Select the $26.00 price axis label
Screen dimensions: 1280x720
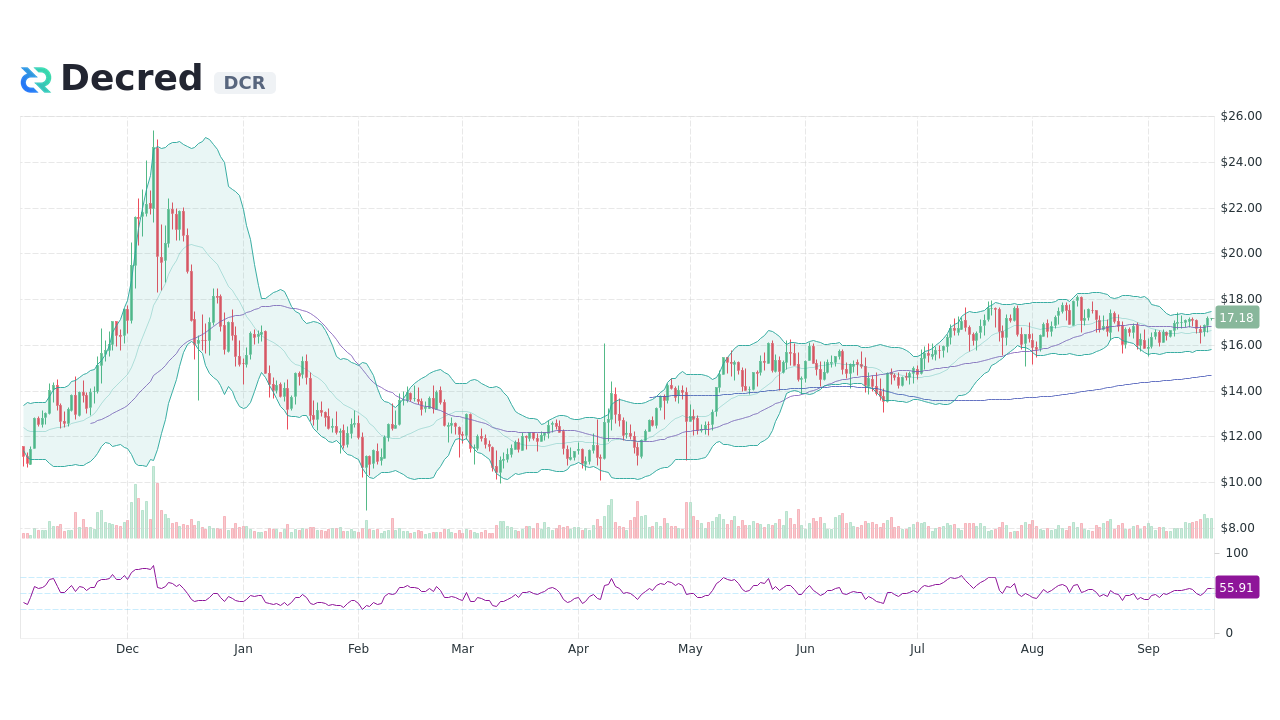click(1239, 115)
